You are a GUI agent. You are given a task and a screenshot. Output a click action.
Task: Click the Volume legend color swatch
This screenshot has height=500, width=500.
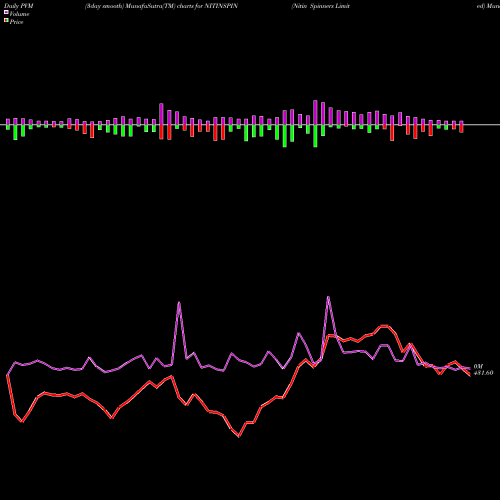6,13
